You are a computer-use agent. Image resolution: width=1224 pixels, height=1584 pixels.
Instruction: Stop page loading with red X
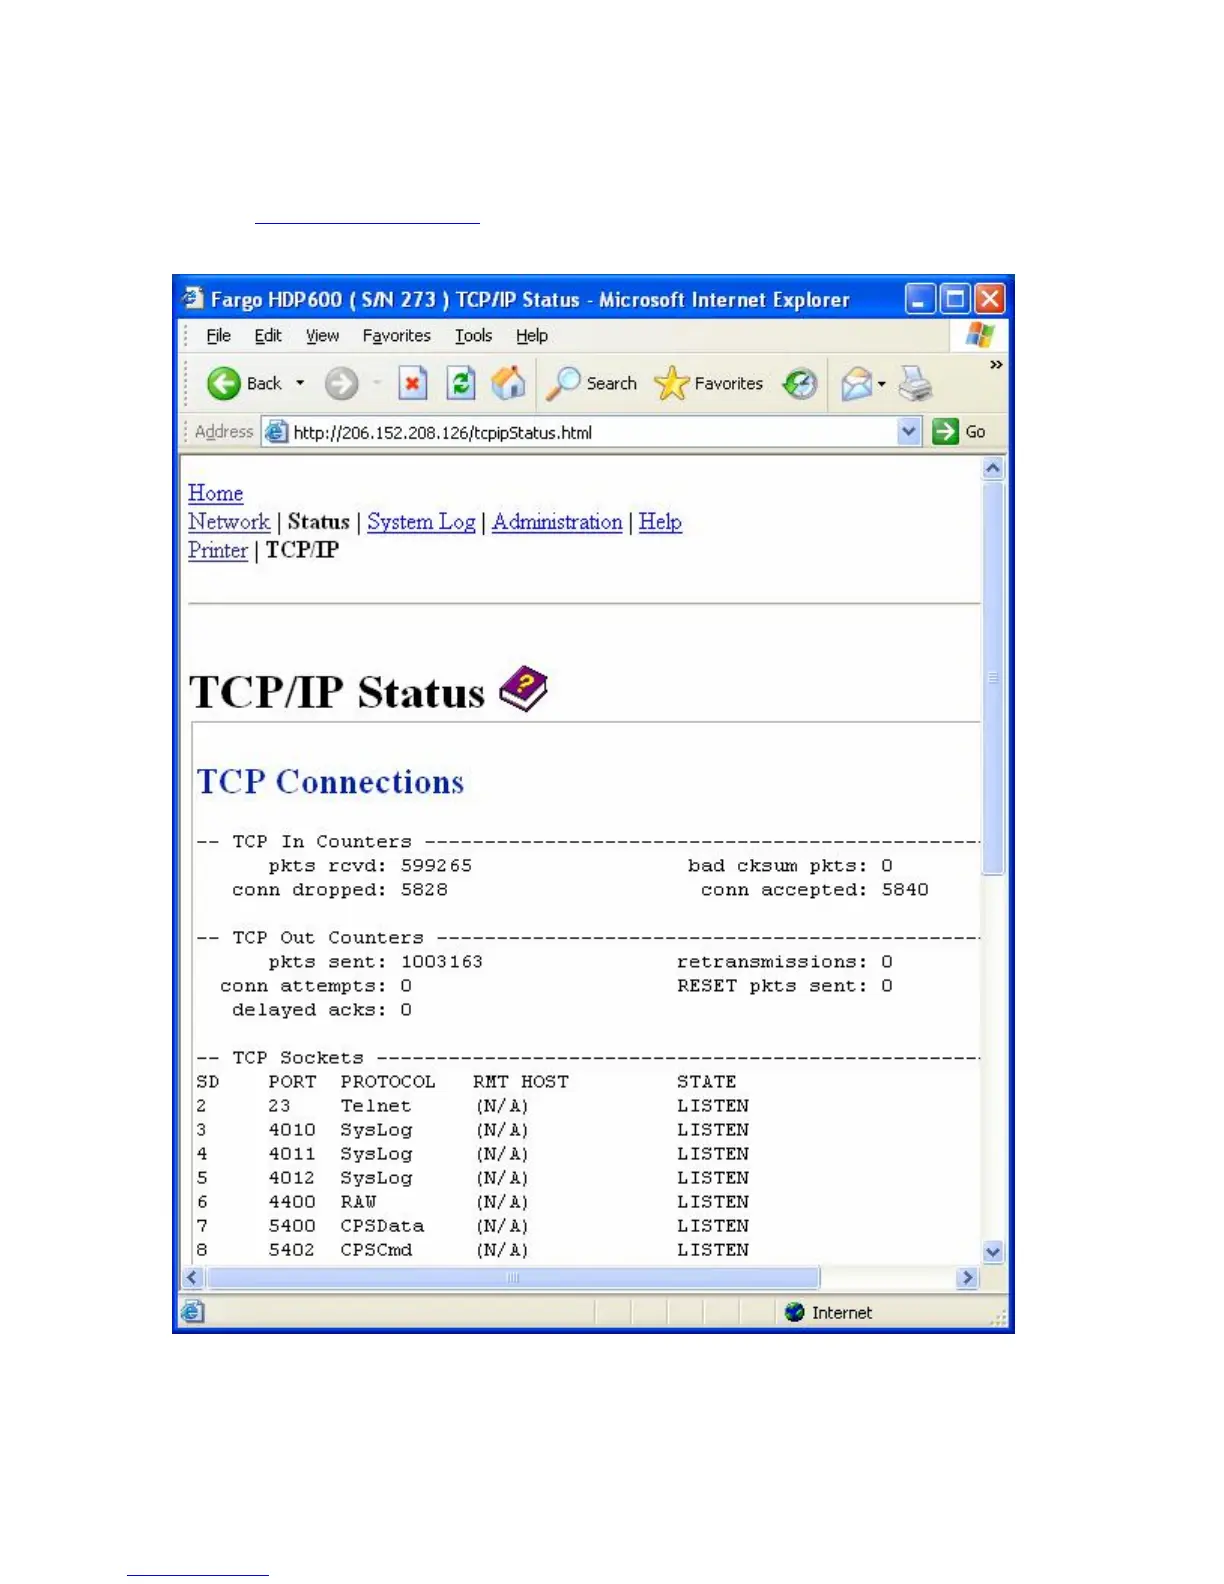(412, 383)
